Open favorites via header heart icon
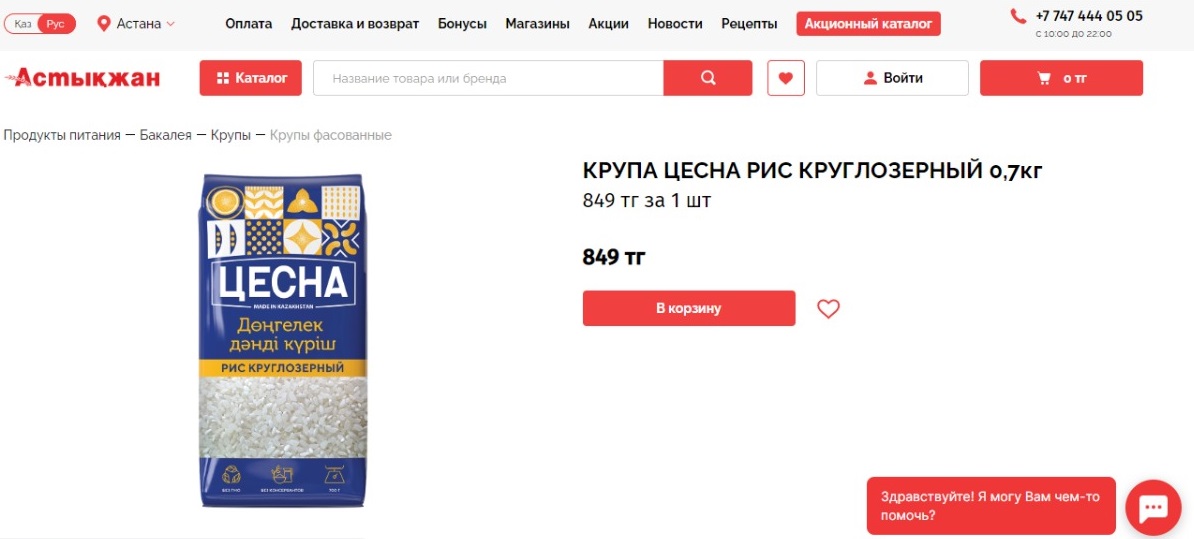This screenshot has width=1194, height=539. (786, 78)
